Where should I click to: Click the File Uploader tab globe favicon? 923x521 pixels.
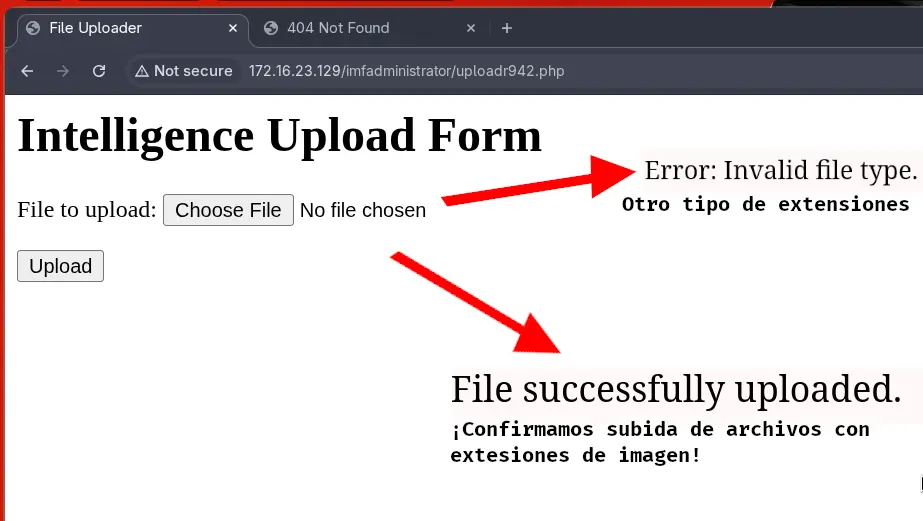(x=33, y=28)
